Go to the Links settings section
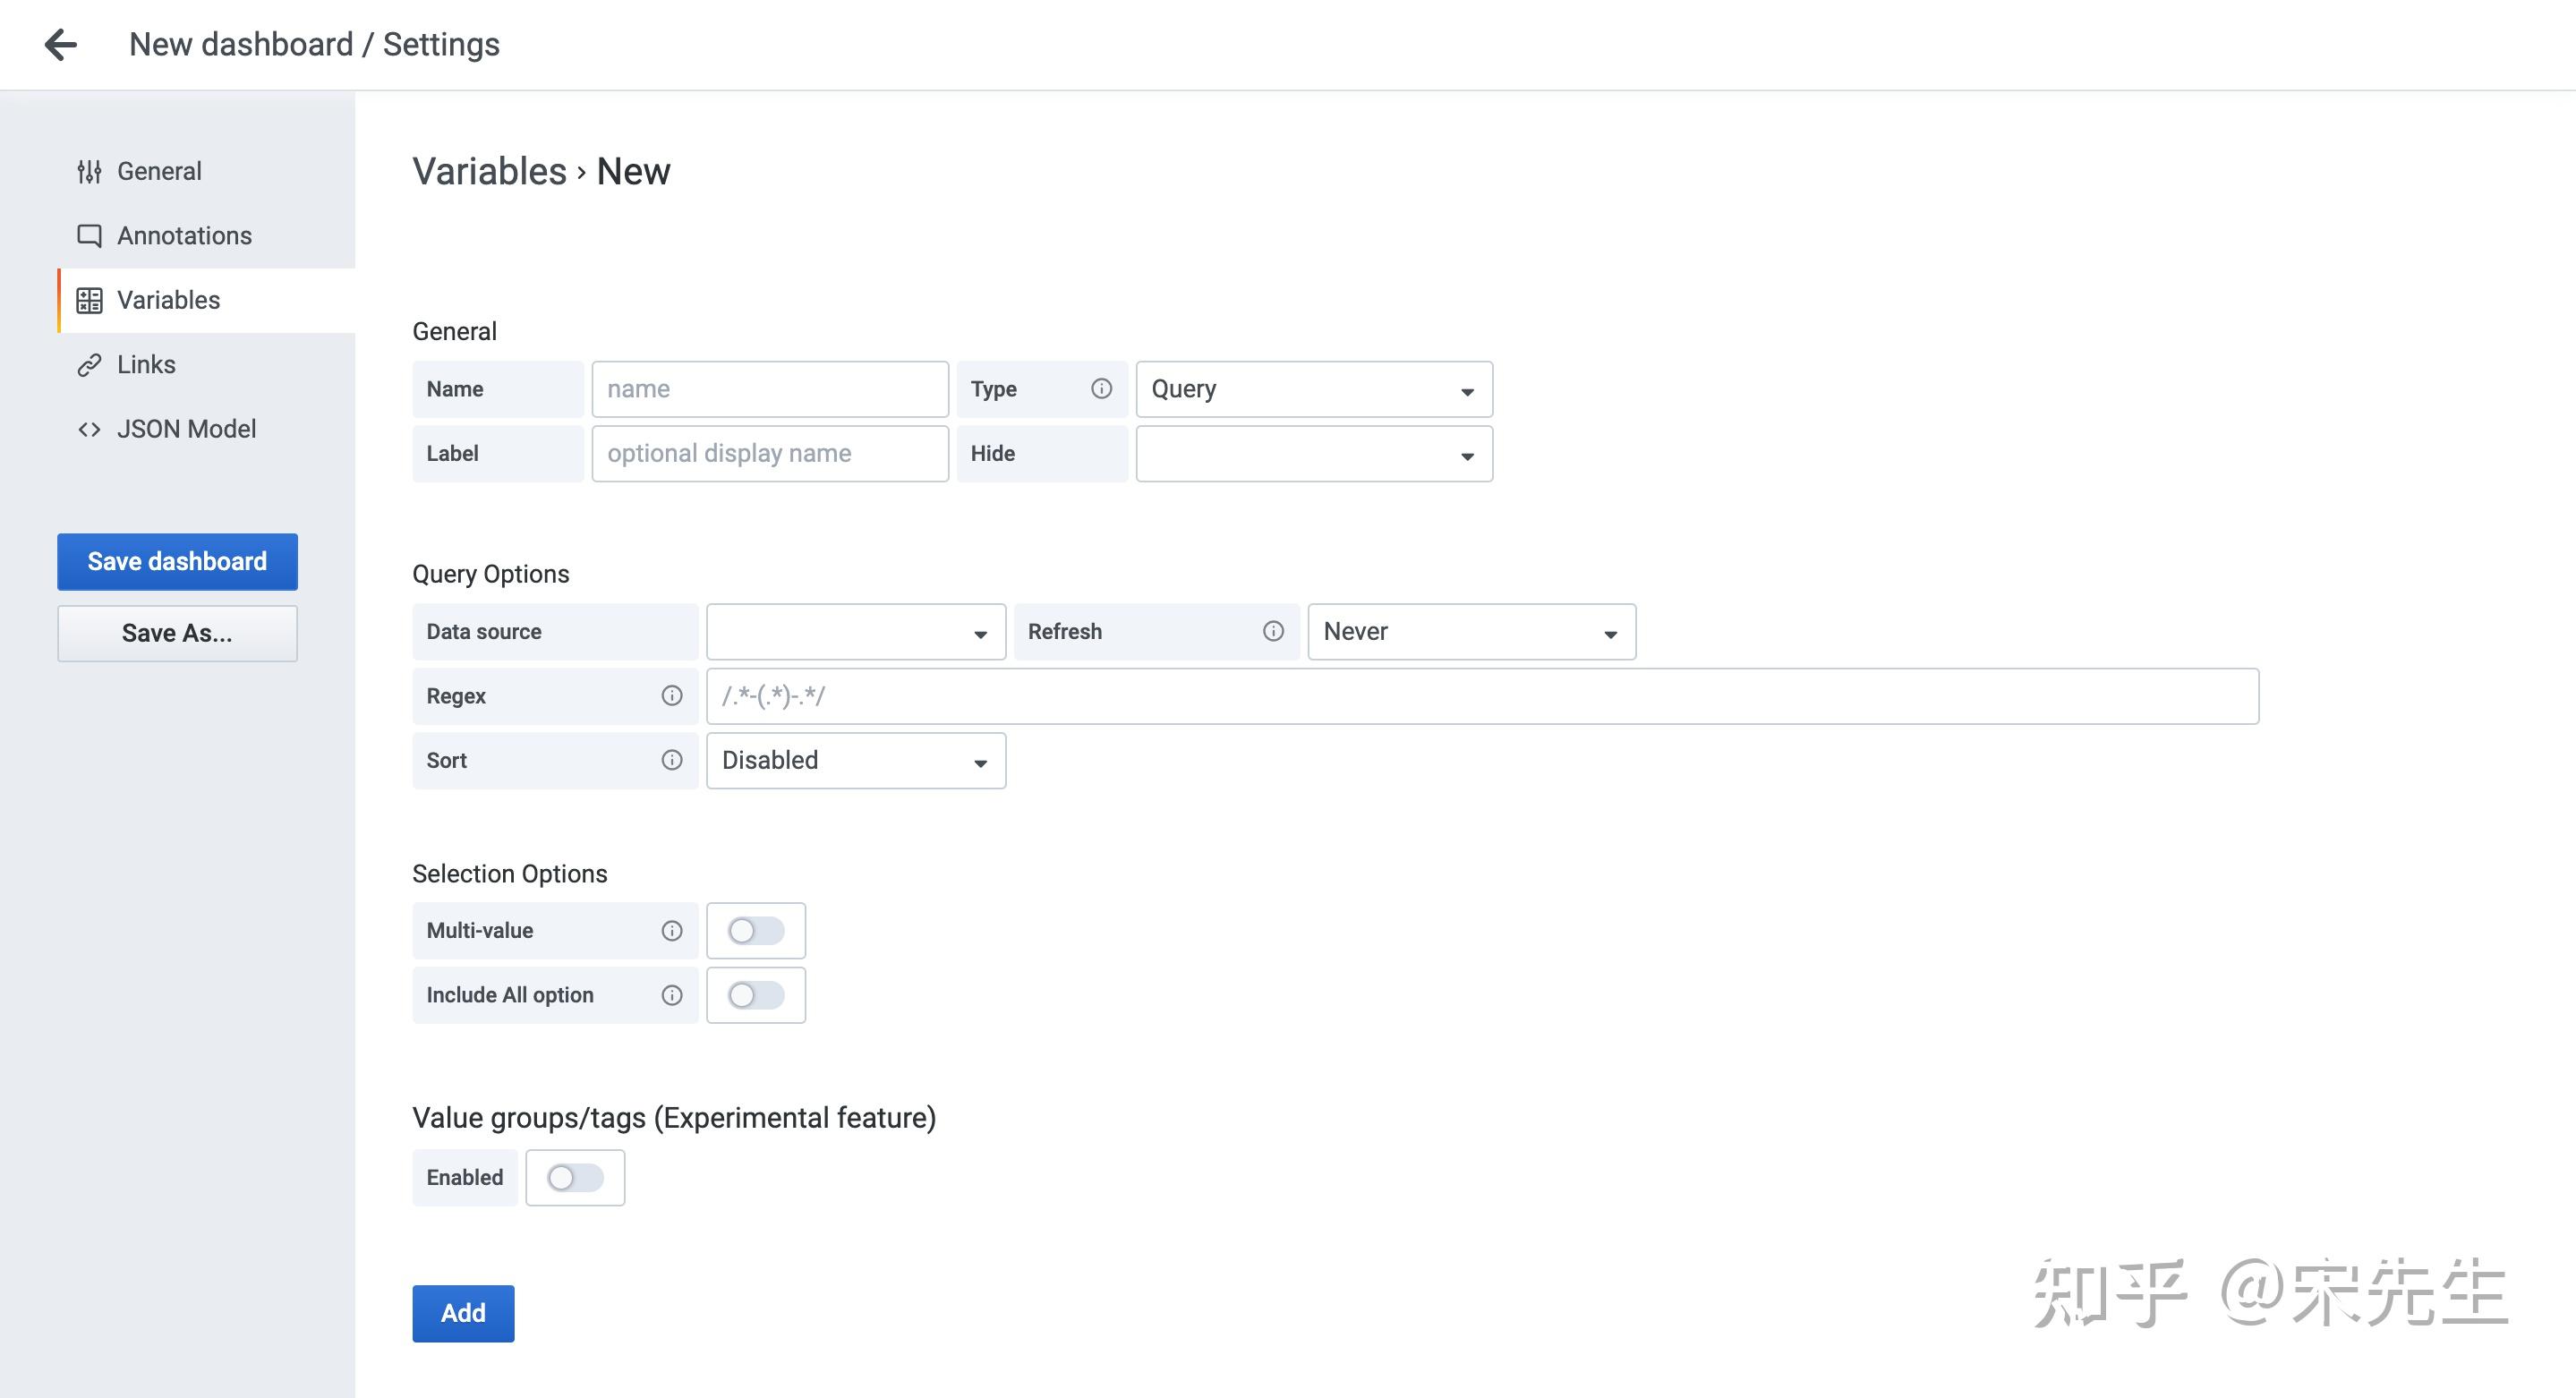Image resolution: width=2576 pixels, height=1398 pixels. 146,365
